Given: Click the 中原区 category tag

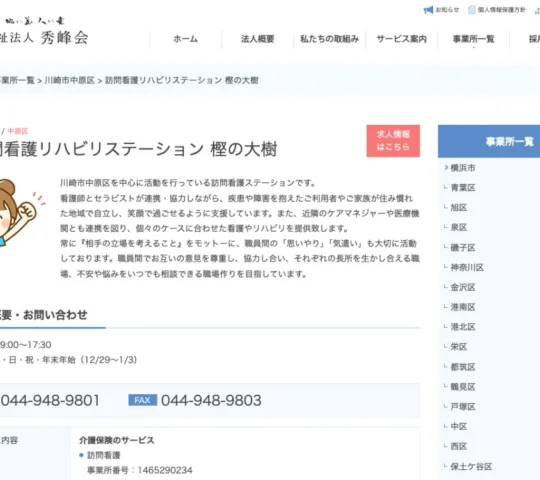Looking at the screenshot, I should coord(18,131).
